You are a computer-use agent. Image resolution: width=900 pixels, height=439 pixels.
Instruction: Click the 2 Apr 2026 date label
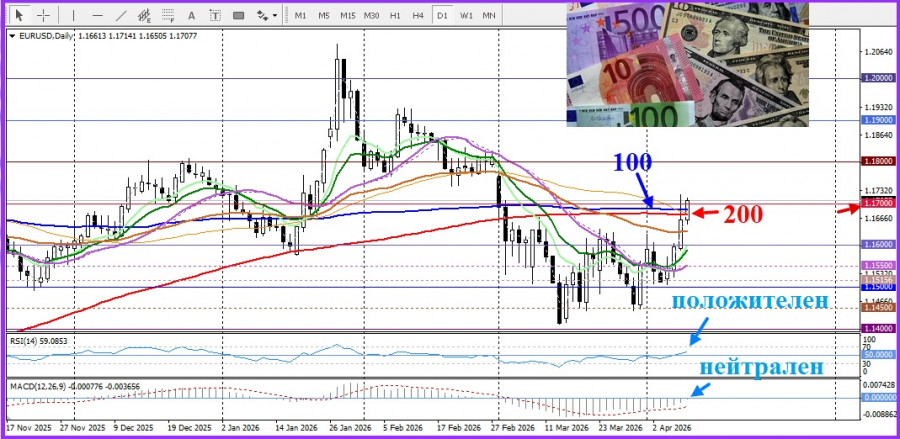[671, 428]
